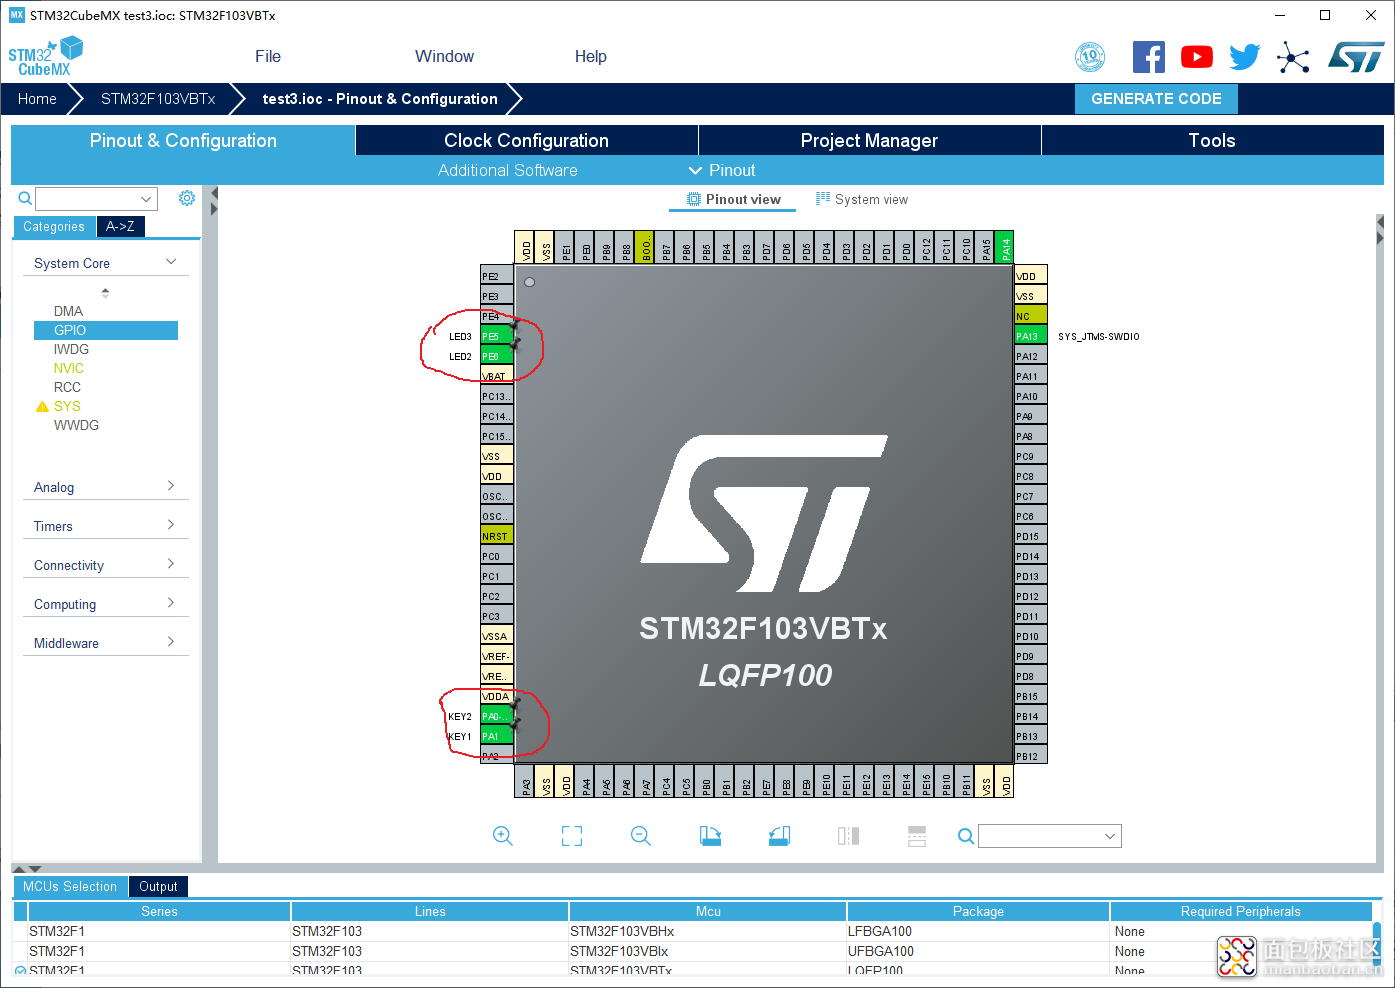Open the File menu
The image size is (1395, 988).
(268, 56)
